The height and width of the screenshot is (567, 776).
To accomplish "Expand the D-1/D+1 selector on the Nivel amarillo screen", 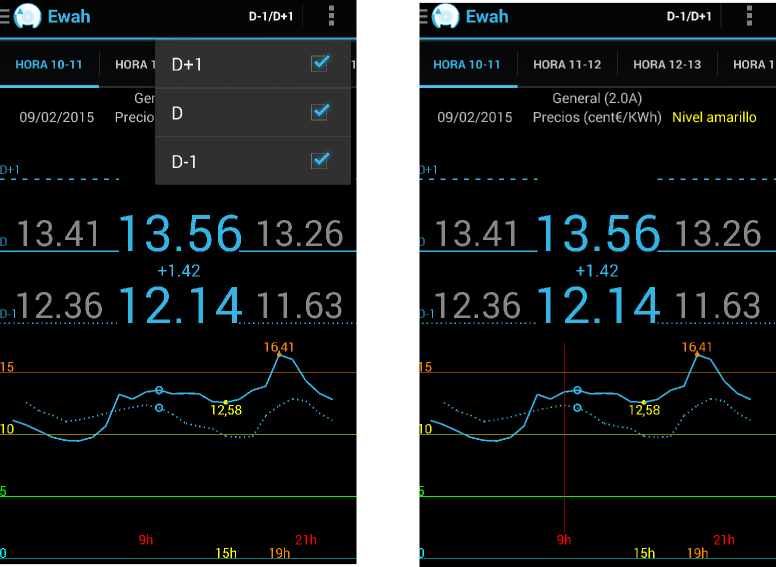I will [x=689, y=17].
